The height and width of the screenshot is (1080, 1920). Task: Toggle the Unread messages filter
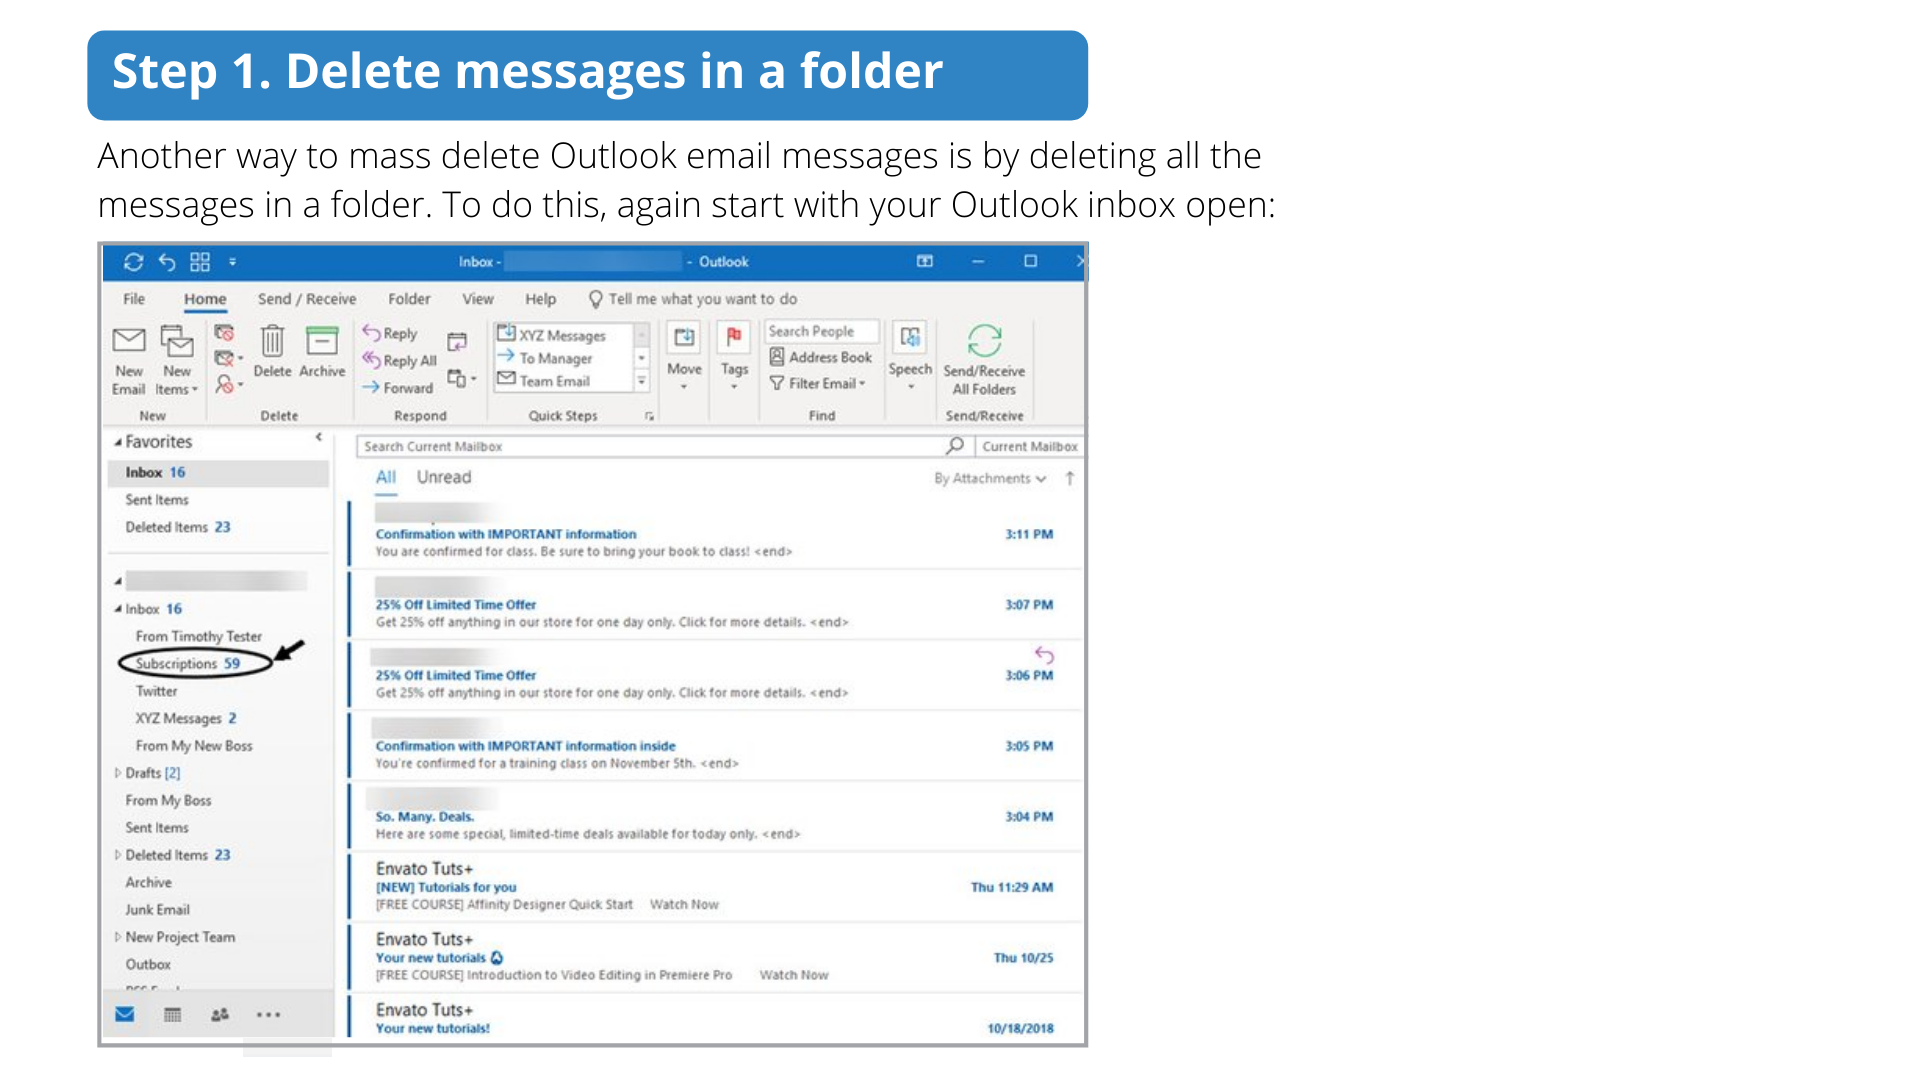pyautogui.click(x=443, y=477)
